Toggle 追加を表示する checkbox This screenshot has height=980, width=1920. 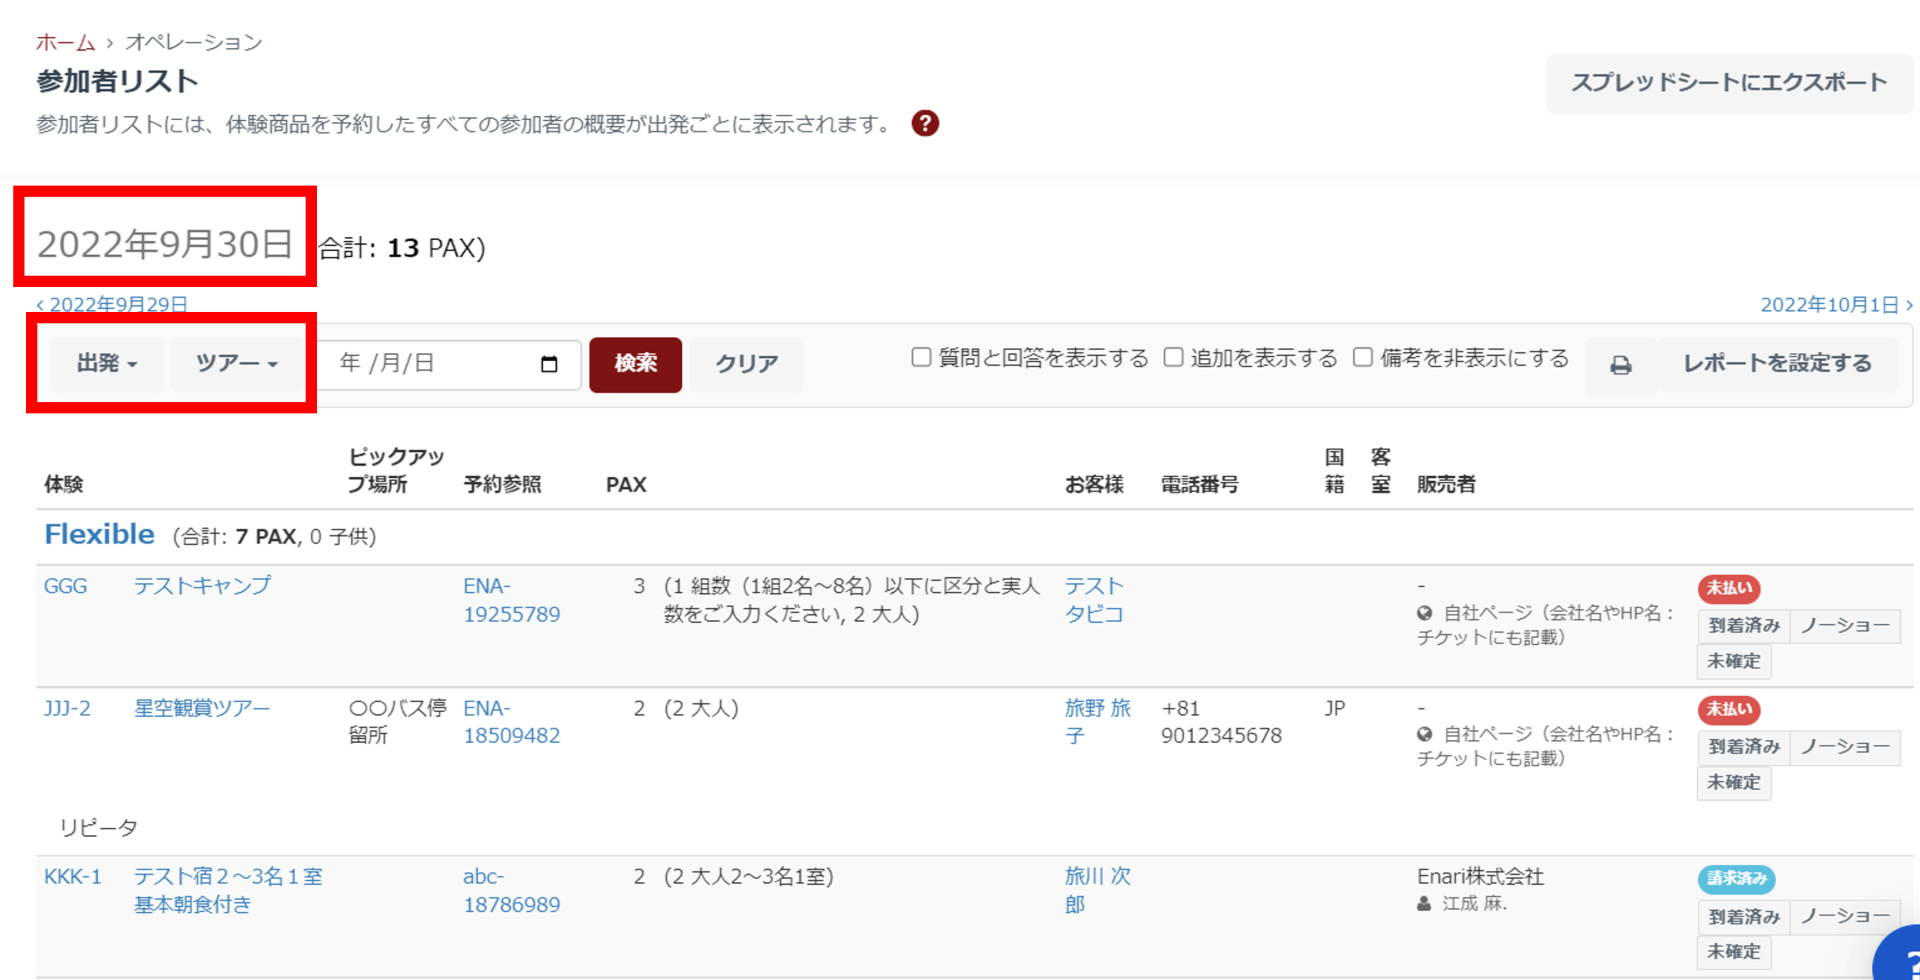(x=1173, y=357)
